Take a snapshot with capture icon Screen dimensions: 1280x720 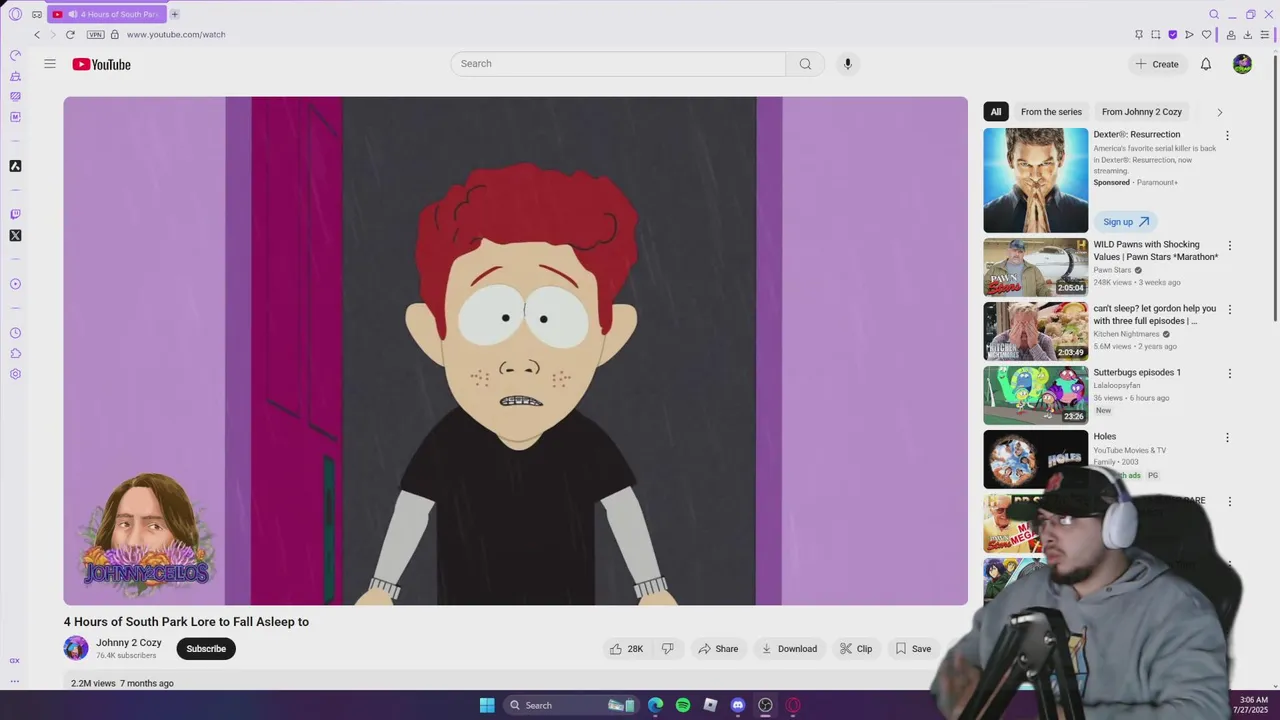pyautogui.click(x=1155, y=34)
